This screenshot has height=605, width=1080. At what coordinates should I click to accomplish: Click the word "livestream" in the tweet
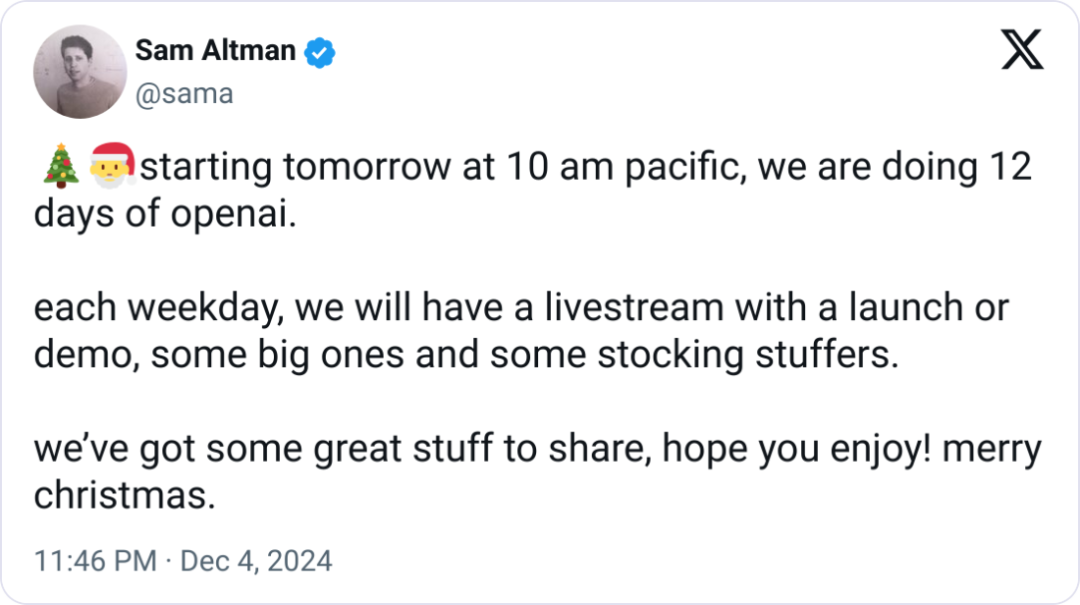click(634, 308)
